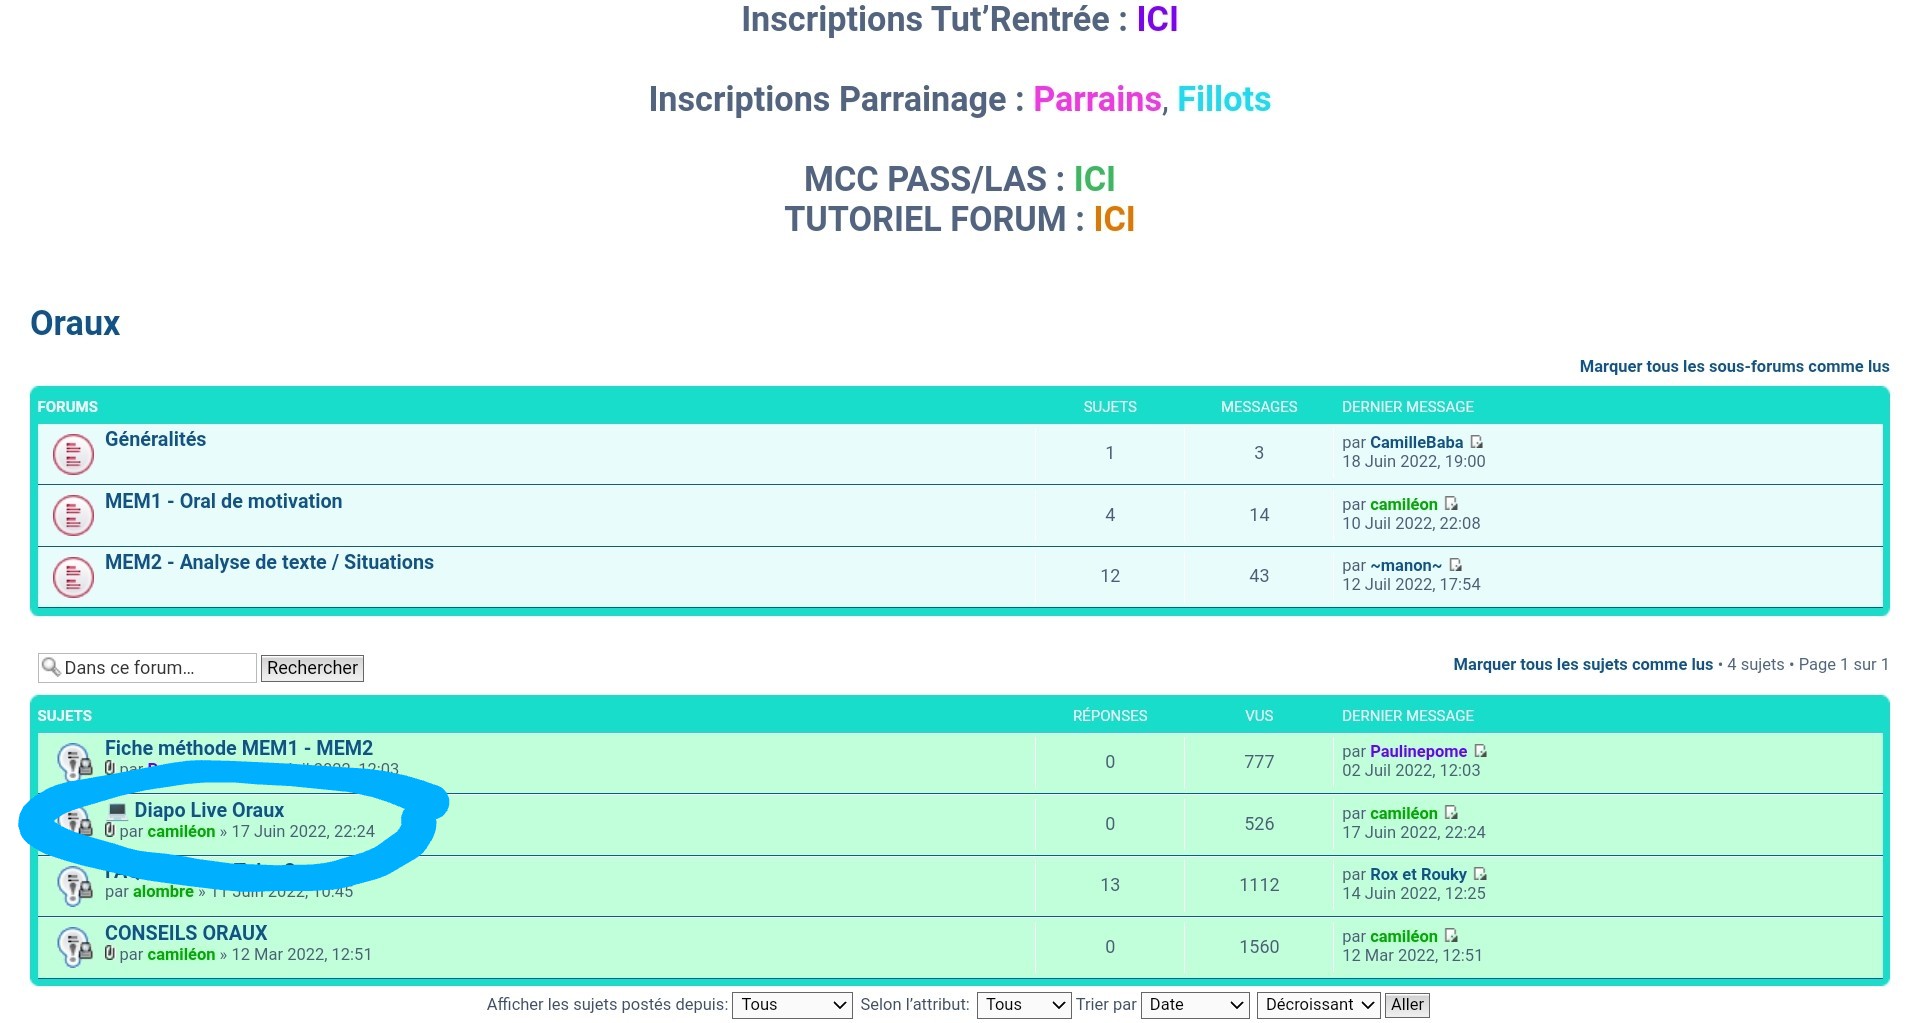The height and width of the screenshot is (1023, 1920).
Task: Click the CONSEILS ORAUX topic status icon
Action: (x=75, y=947)
